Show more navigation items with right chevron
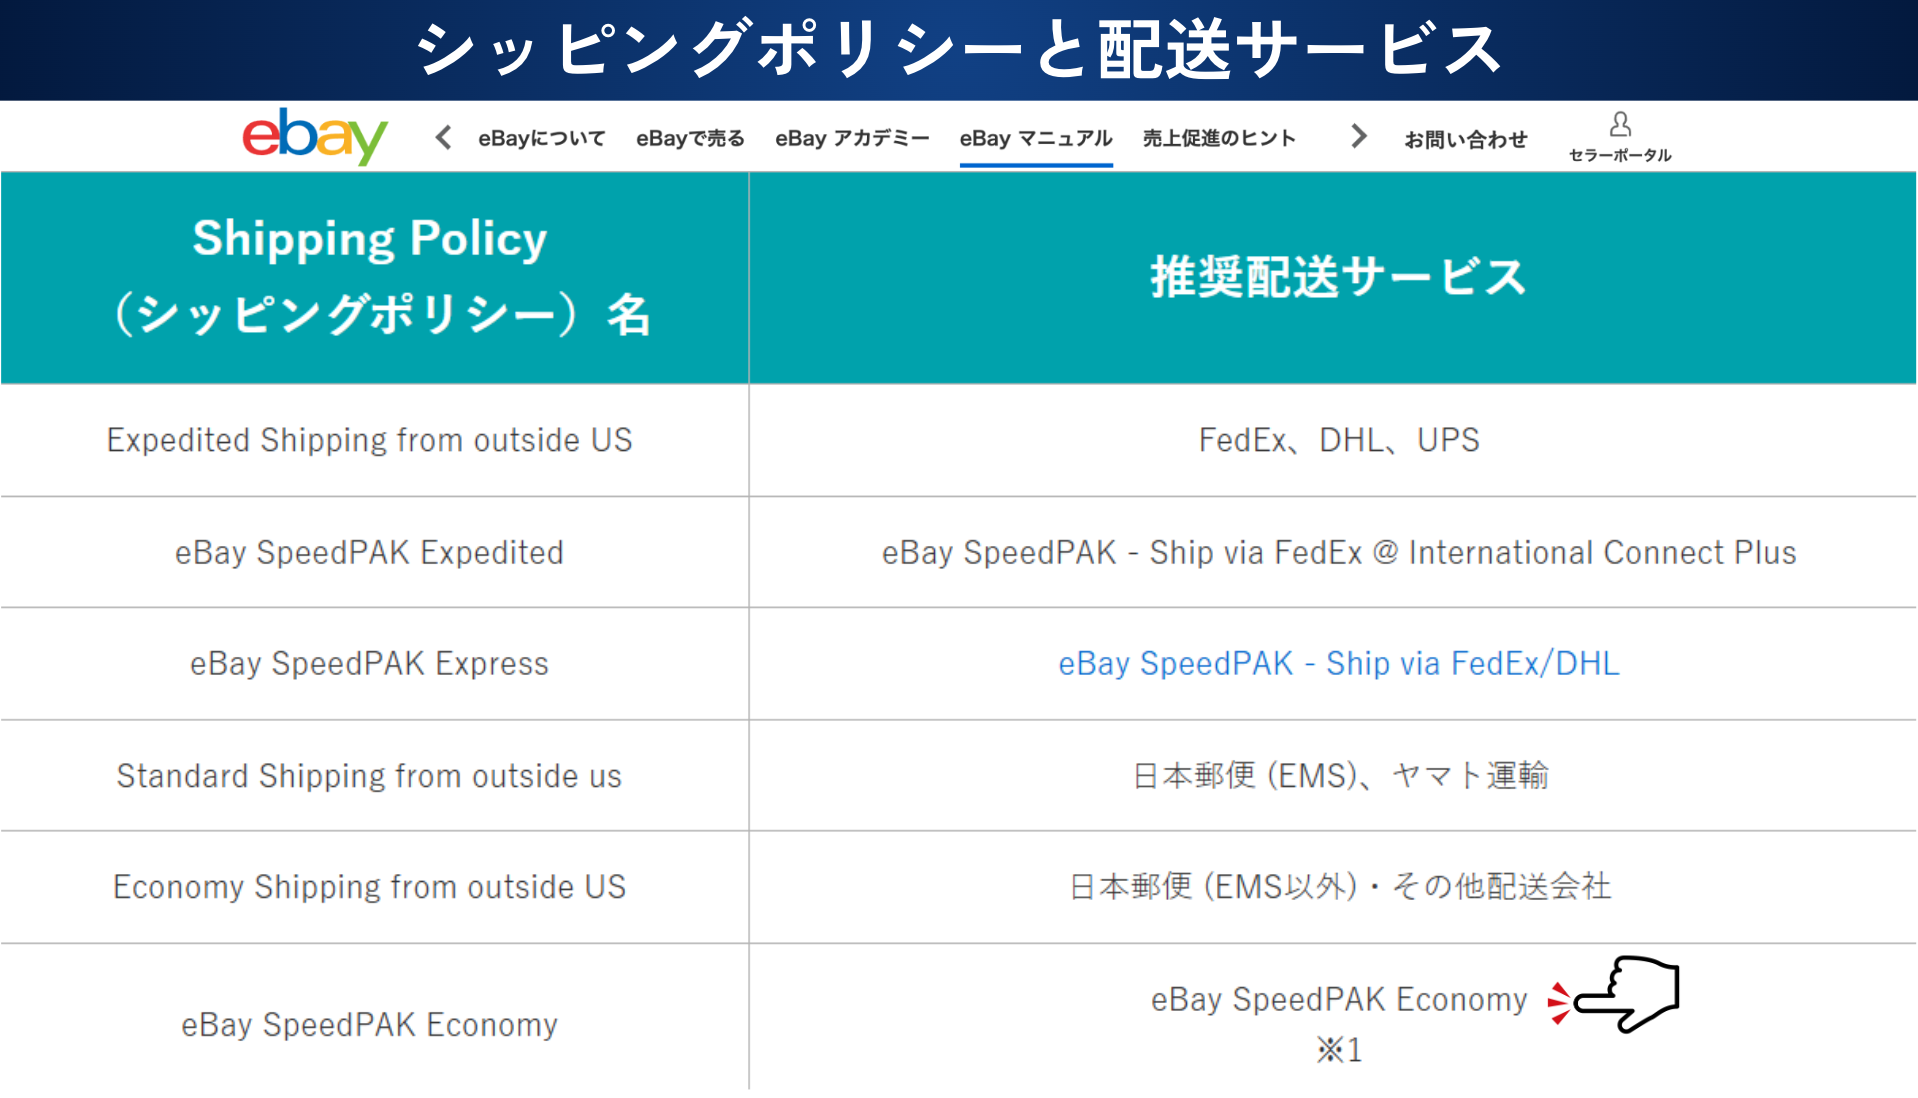Viewport: 1918px width, 1098px height. point(1357,136)
